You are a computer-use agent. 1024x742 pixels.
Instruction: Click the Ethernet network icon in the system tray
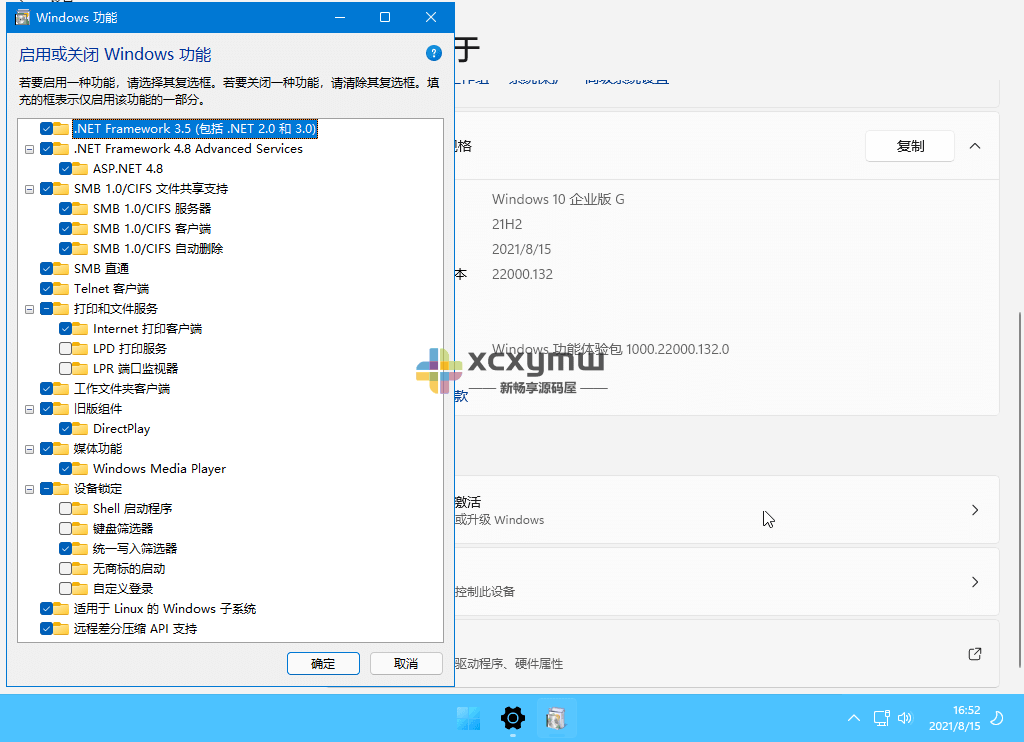(x=881, y=717)
